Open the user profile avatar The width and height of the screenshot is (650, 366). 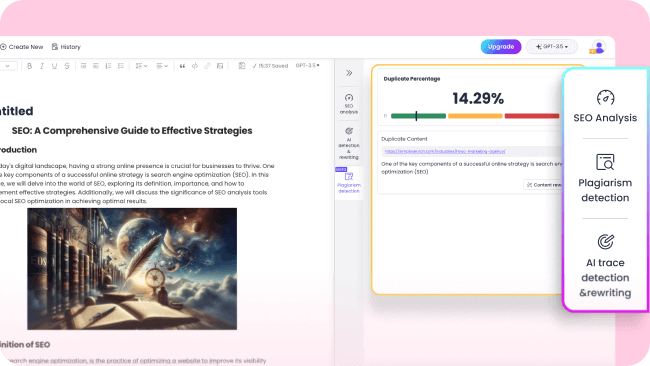tap(598, 47)
